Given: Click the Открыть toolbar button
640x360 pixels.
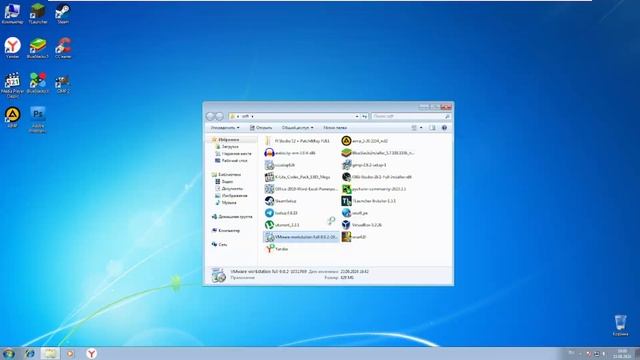Looking at the screenshot, I should pos(261,128).
